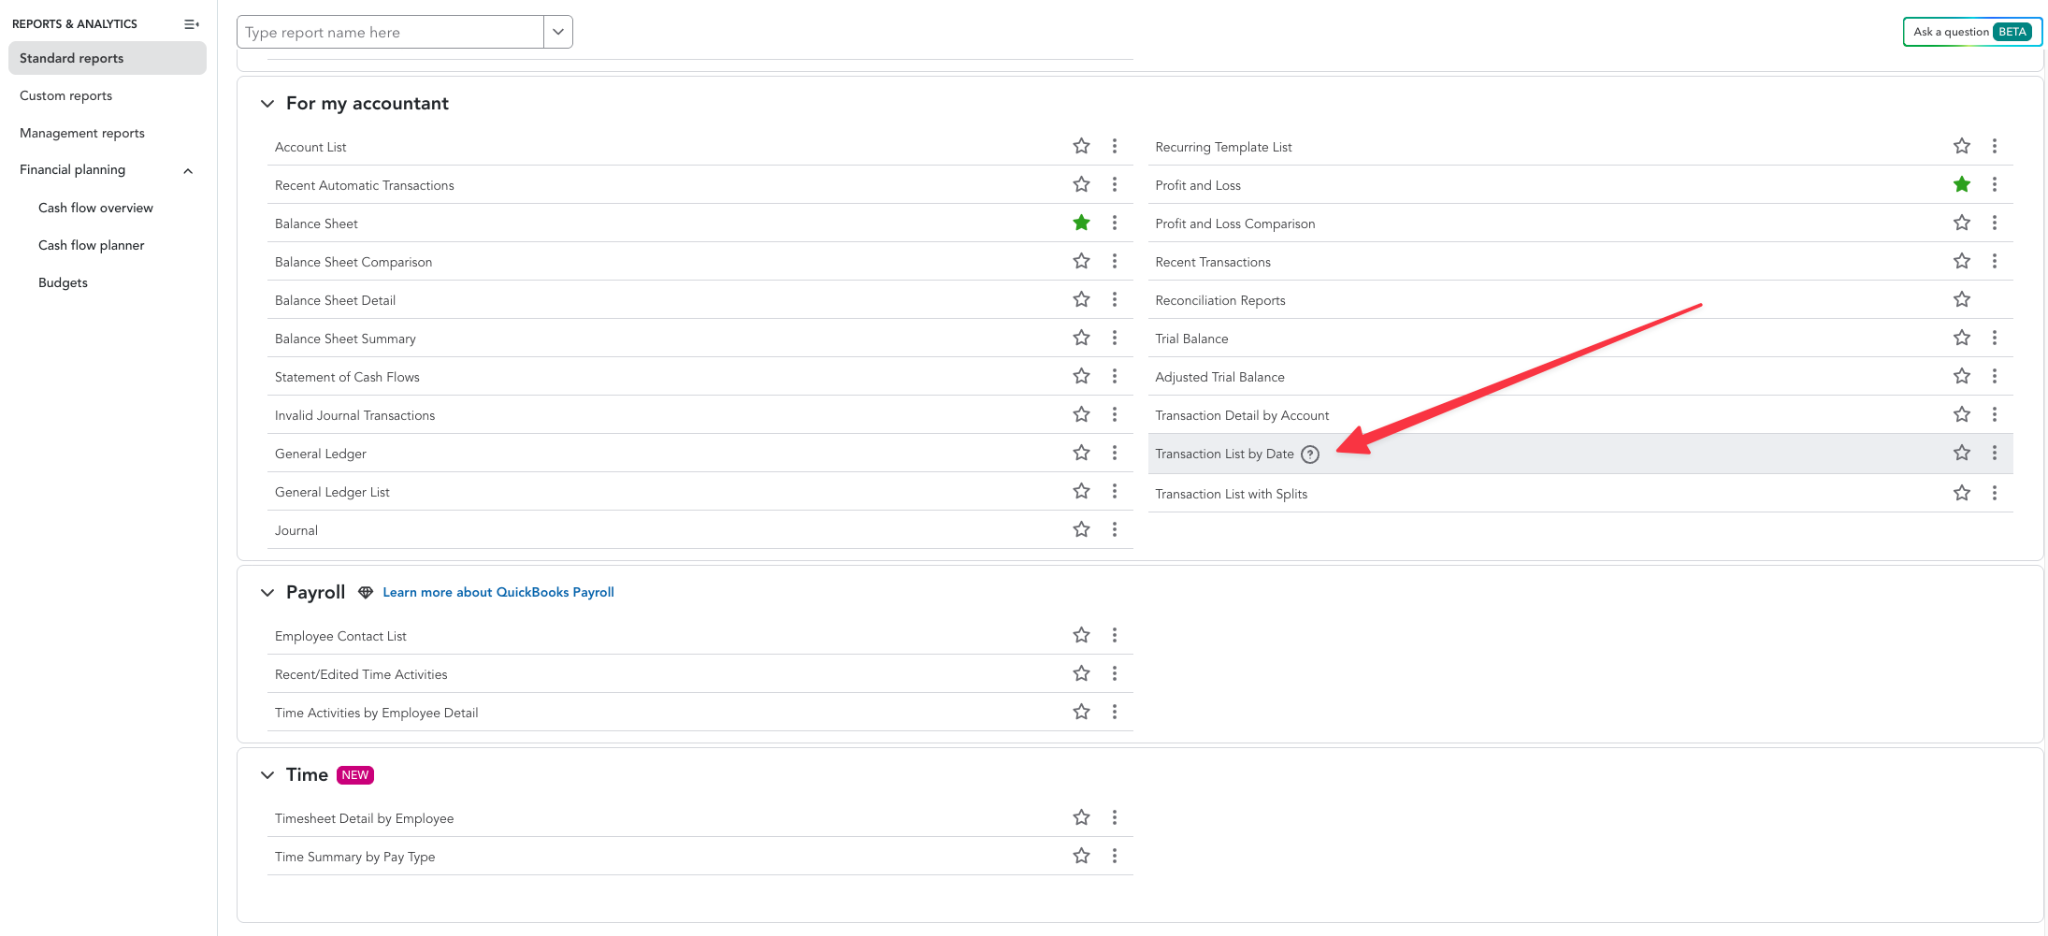Favorite the Reconciliation Reports entry
The height and width of the screenshot is (936, 2048).
(x=1961, y=299)
